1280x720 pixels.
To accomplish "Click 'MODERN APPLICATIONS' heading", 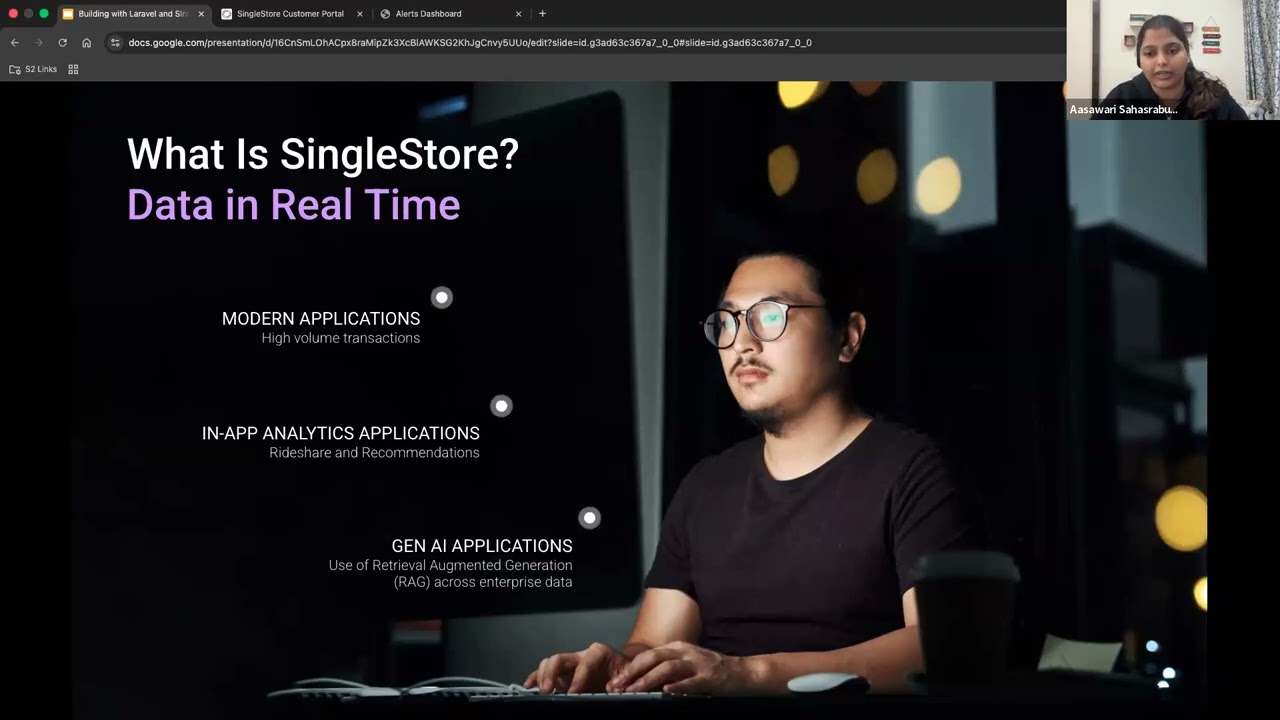I will [321, 318].
